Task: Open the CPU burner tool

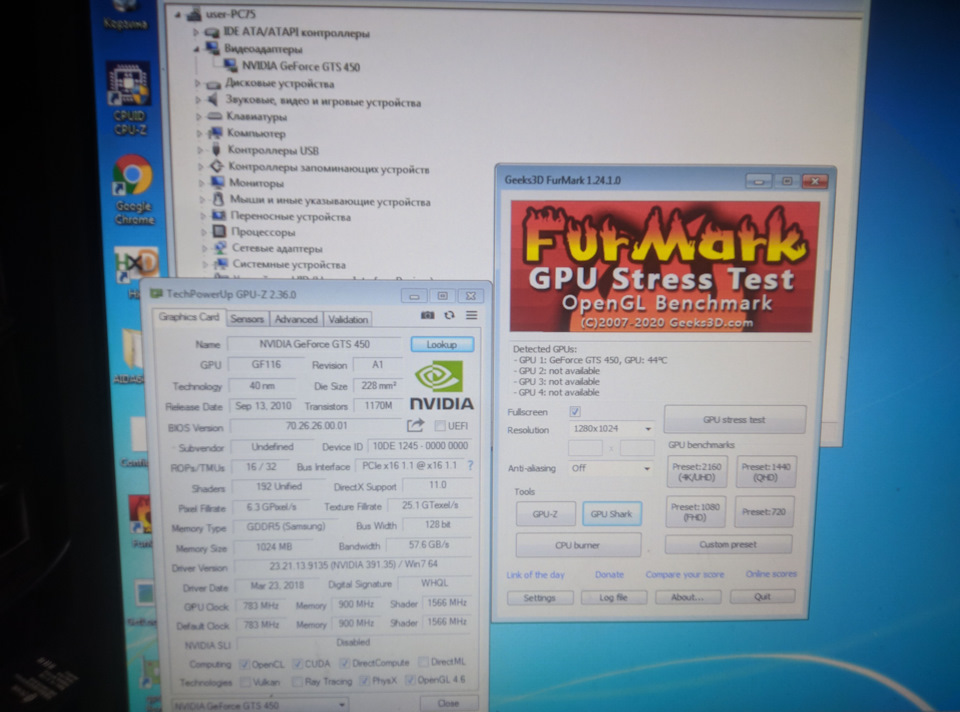Action: coord(578,545)
